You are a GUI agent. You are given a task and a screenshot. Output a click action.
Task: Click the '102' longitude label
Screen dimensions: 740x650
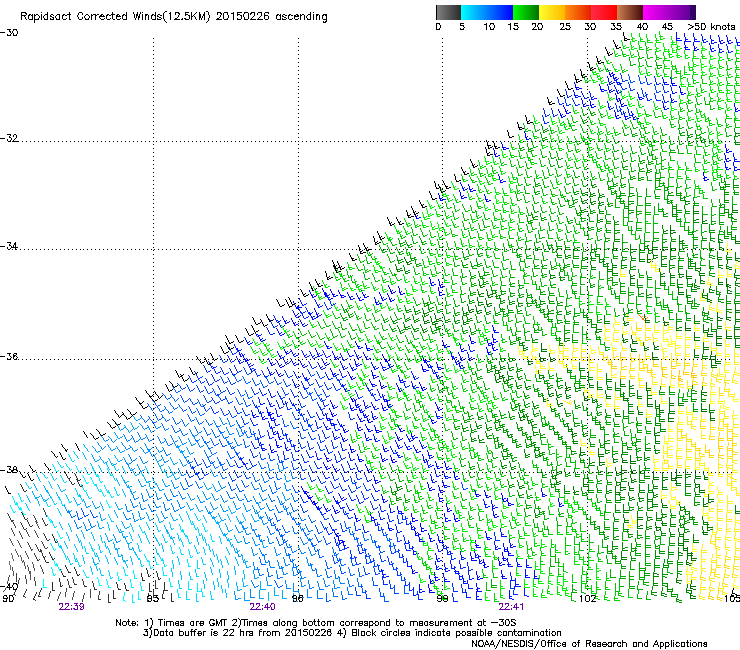click(x=588, y=599)
